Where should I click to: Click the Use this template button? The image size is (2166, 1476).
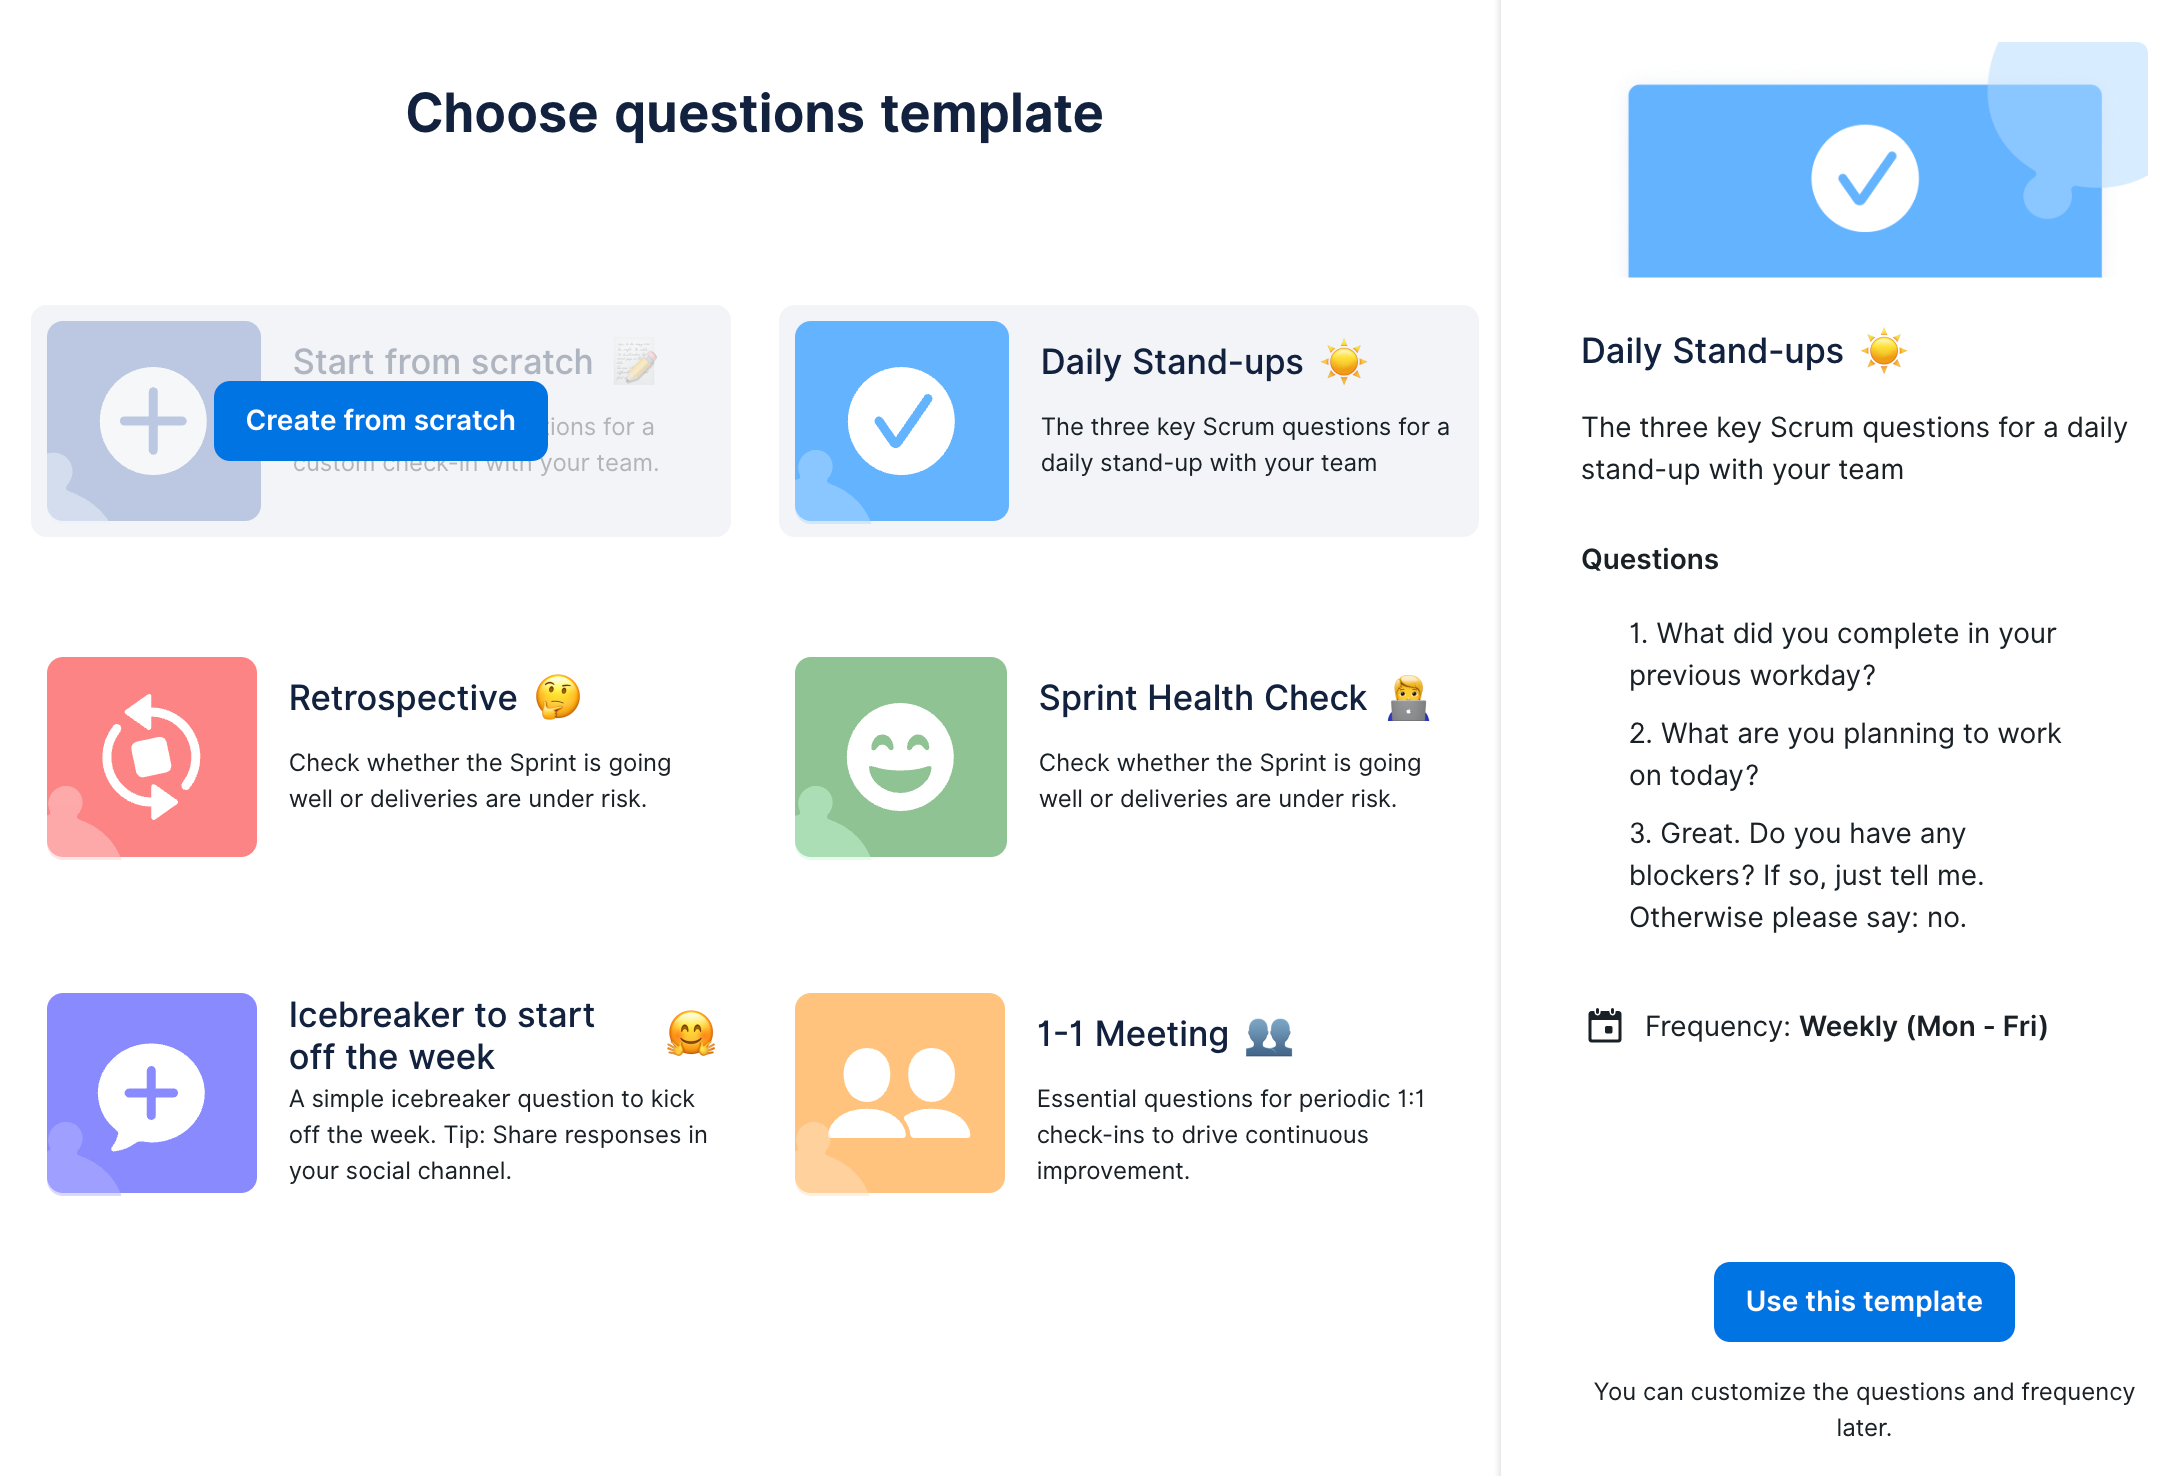[x=1863, y=1301]
